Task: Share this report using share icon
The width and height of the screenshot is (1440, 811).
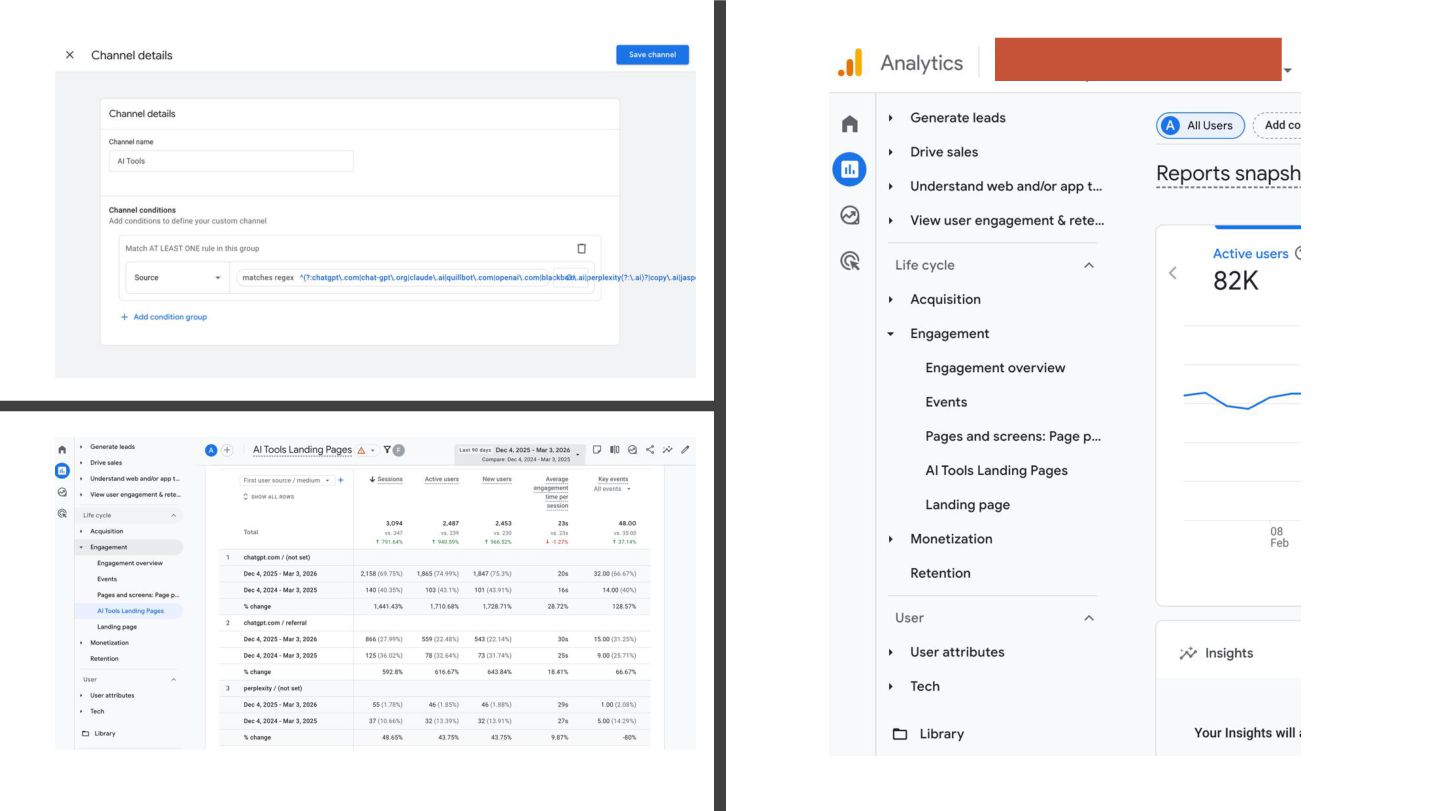Action: click(650, 450)
